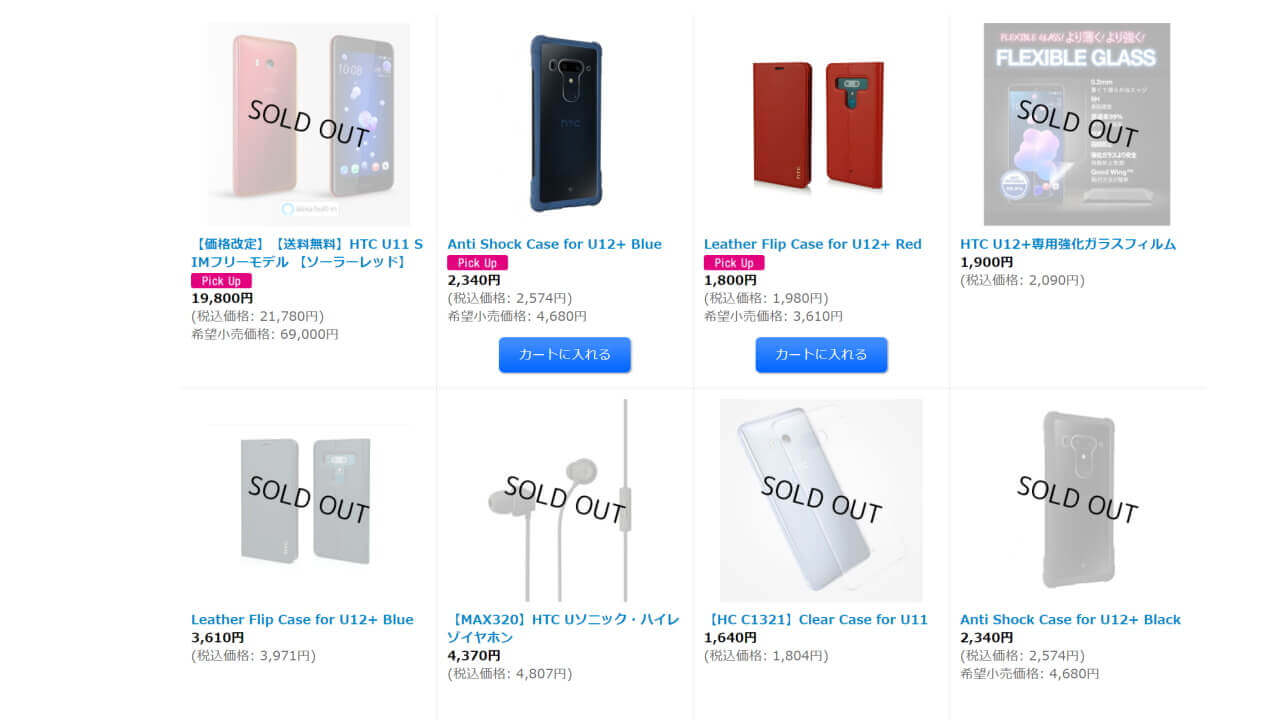Click the Pick Up badge under HTC U11

coord(221,281)
